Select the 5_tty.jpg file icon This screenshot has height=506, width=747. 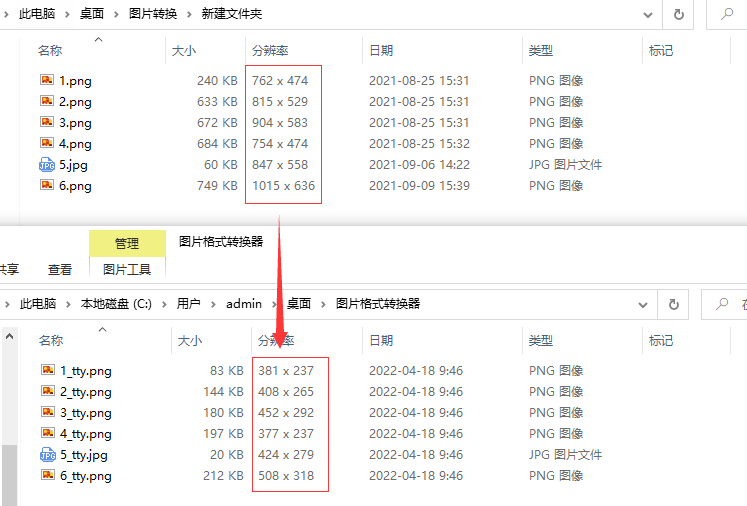(47, 455)
